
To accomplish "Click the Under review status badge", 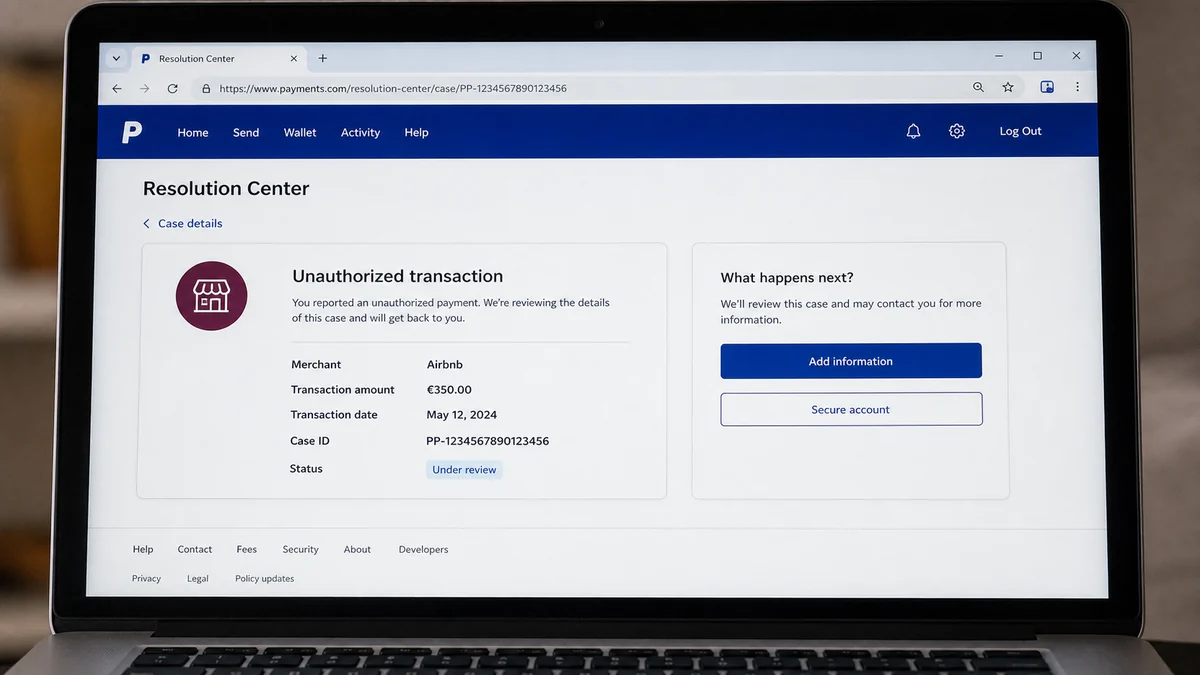I will click(x=464, y=469).
